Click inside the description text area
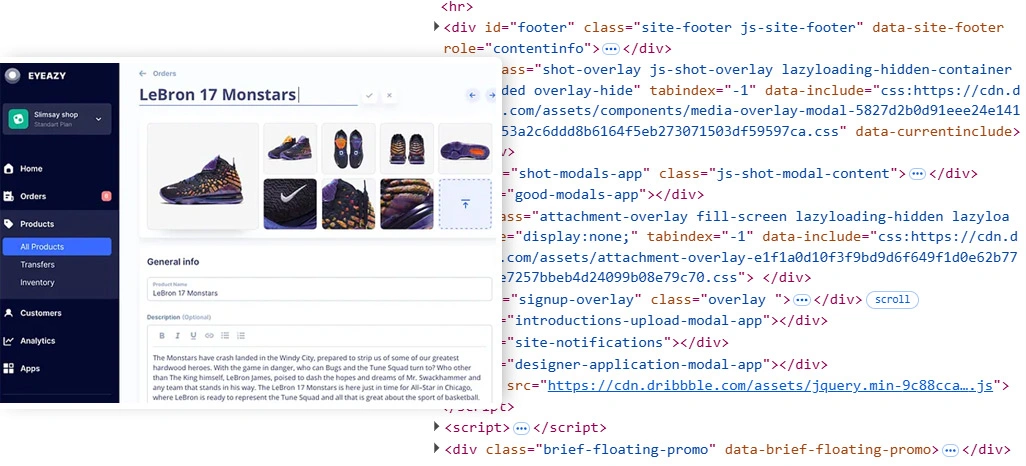This screenshot has height=466, width=1026. pyautogui.click(x=319, y=377)
